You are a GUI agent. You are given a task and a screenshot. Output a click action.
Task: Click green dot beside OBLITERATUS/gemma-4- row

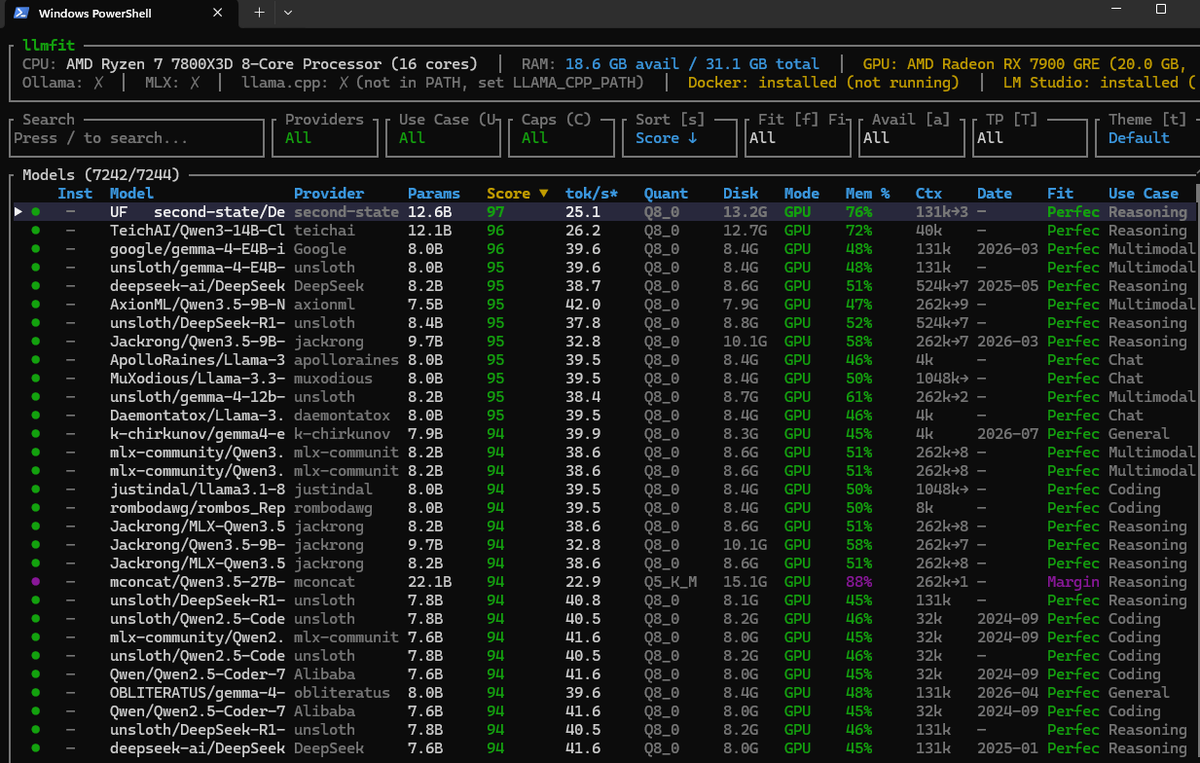(36, 693)
